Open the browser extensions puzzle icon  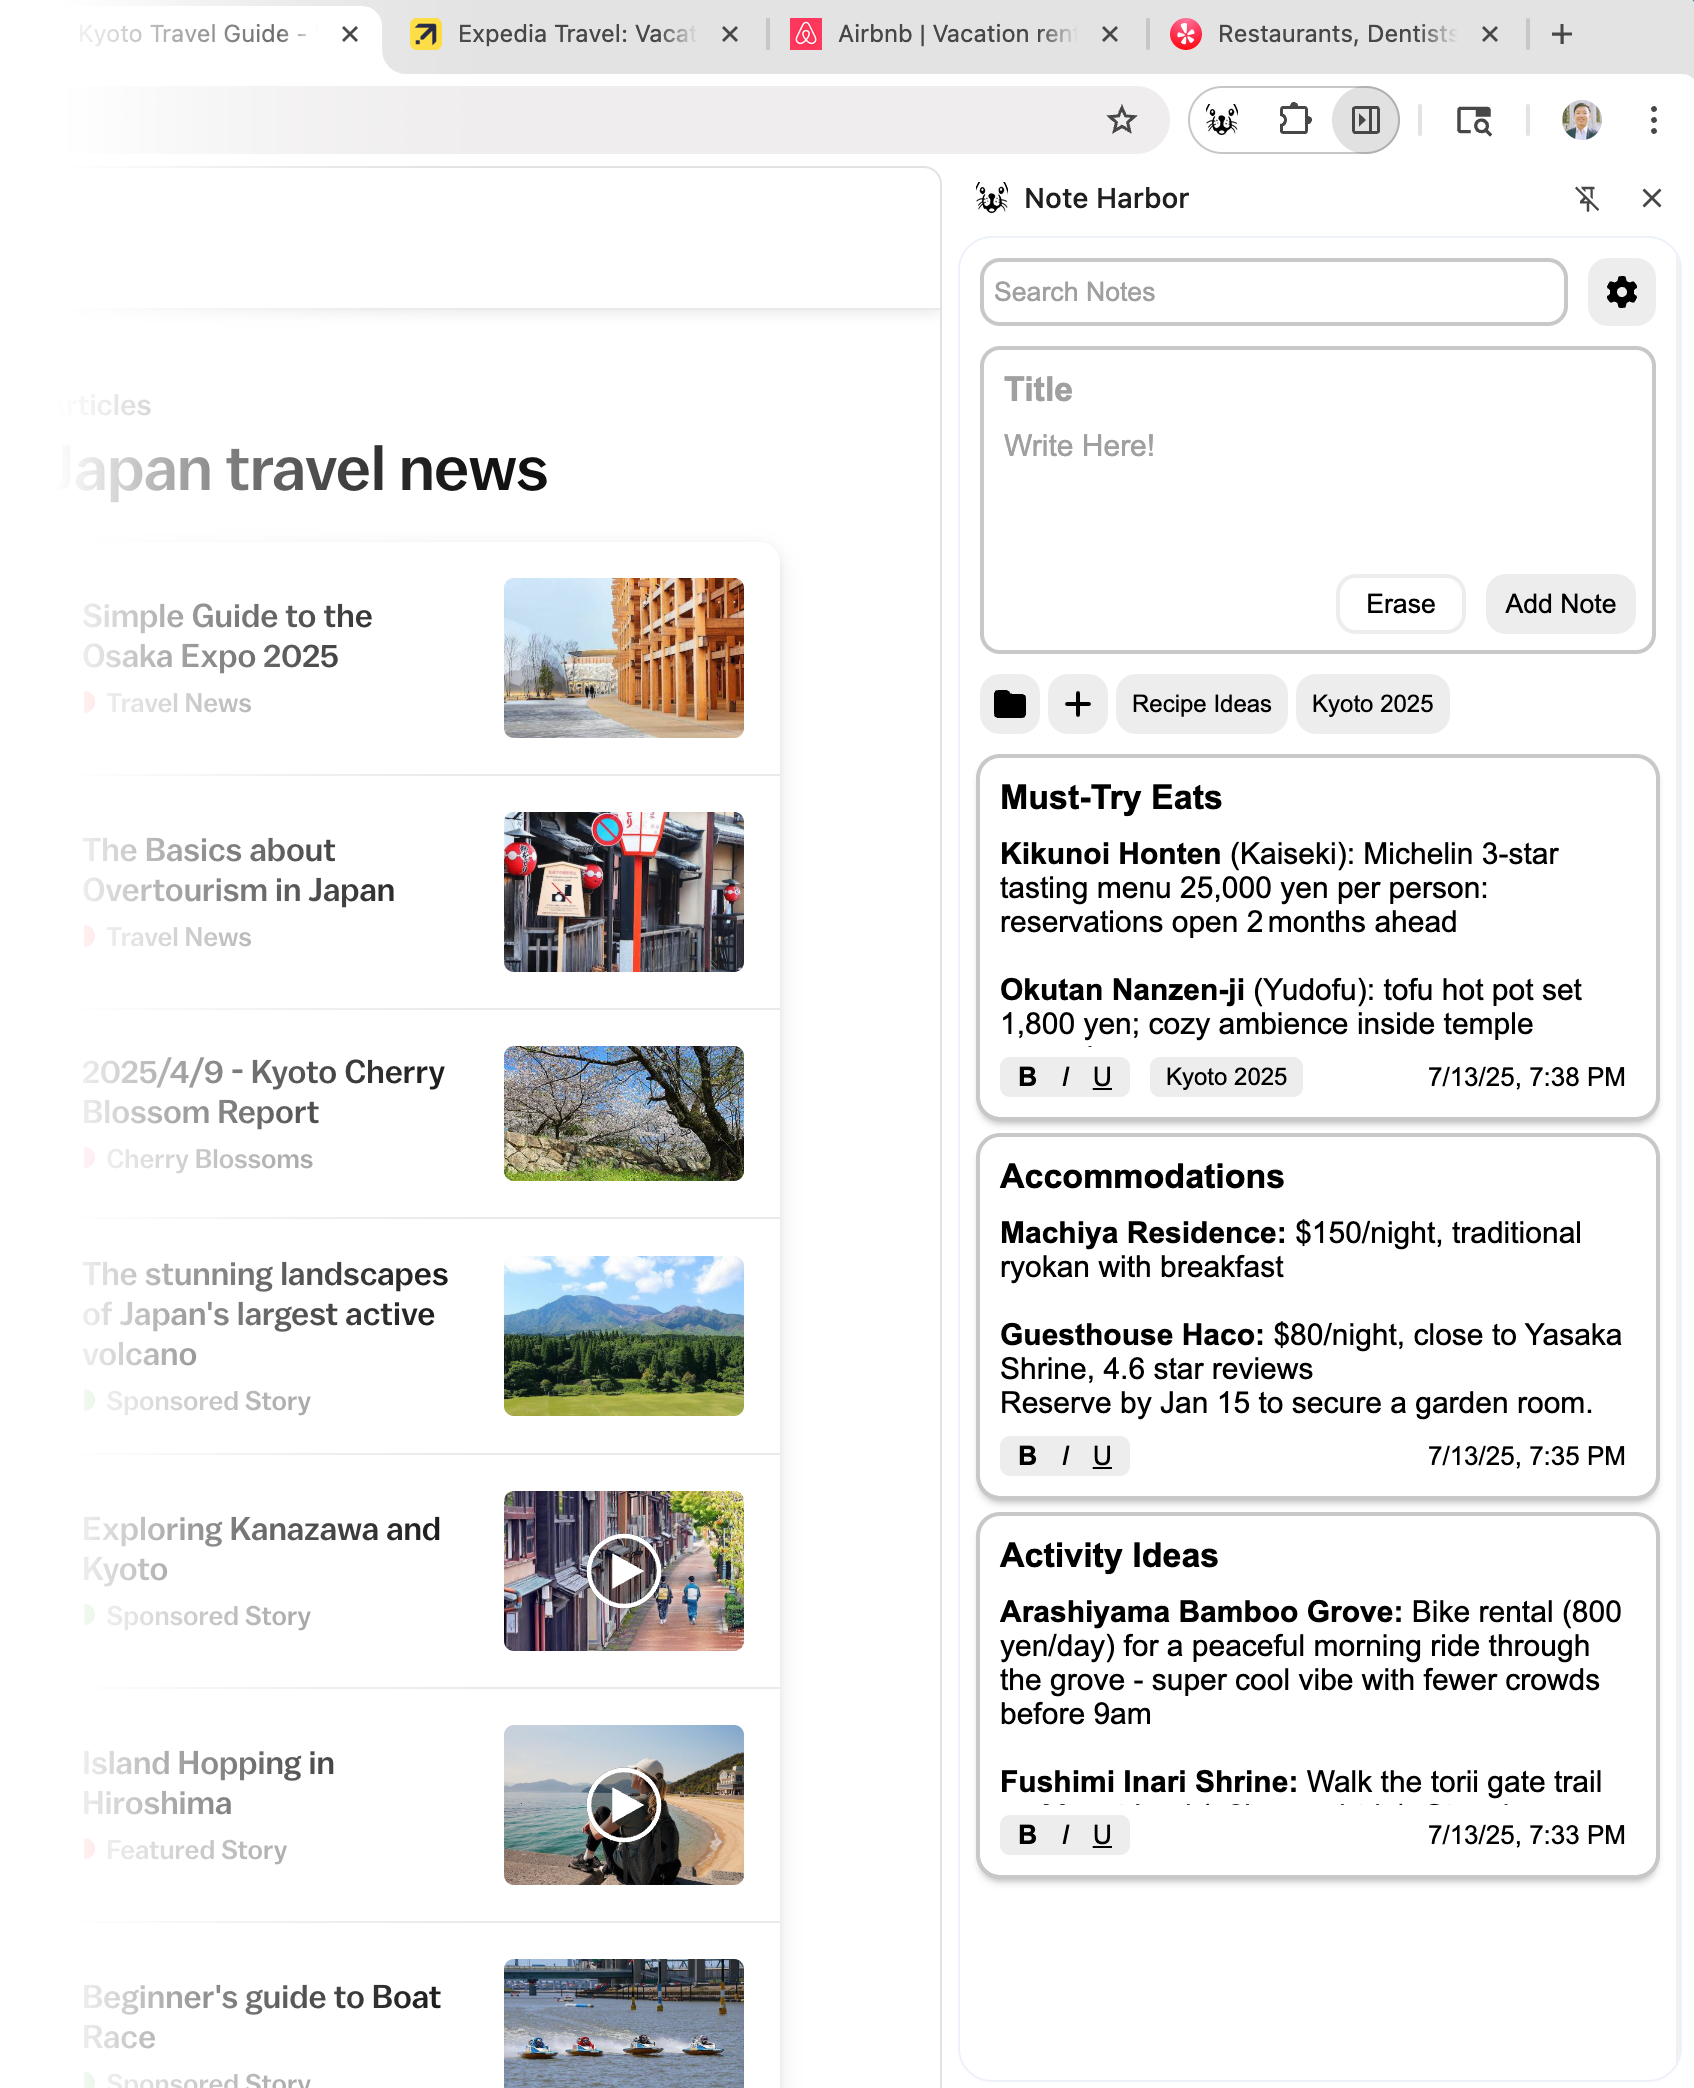tap(1294, 120)
